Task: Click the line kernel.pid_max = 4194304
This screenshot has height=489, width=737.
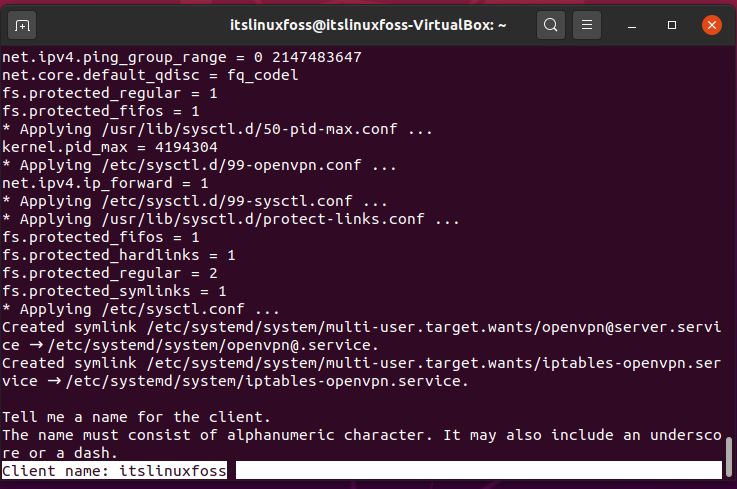Action: (x=110, y=147)
